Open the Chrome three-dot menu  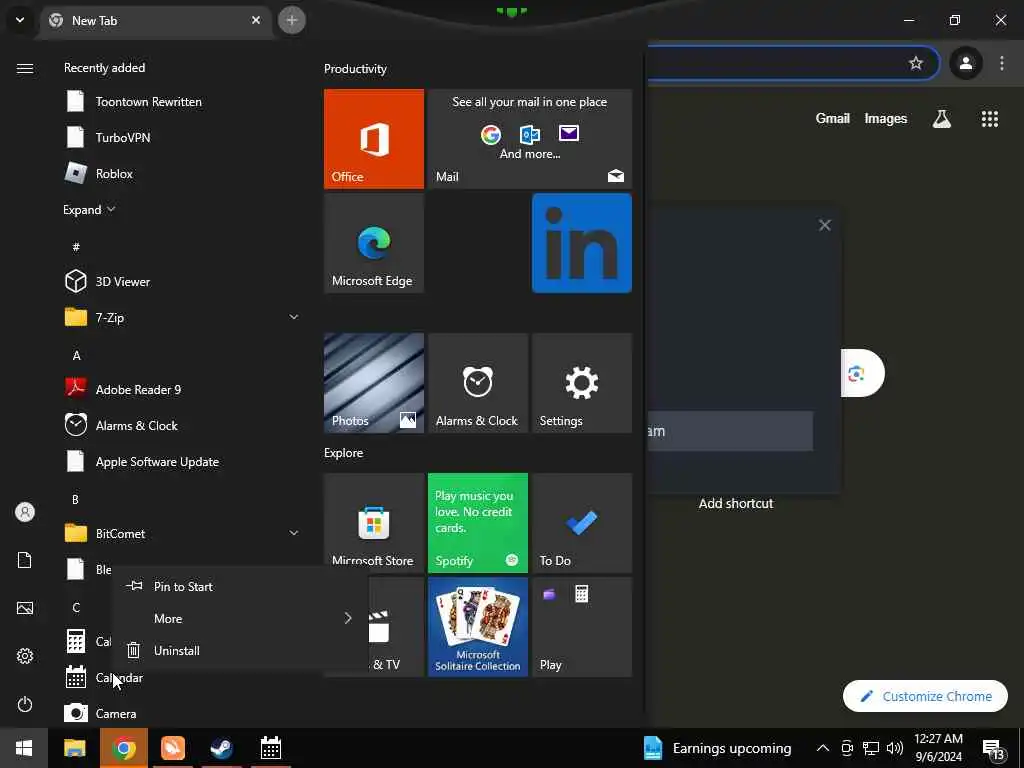1002,63
